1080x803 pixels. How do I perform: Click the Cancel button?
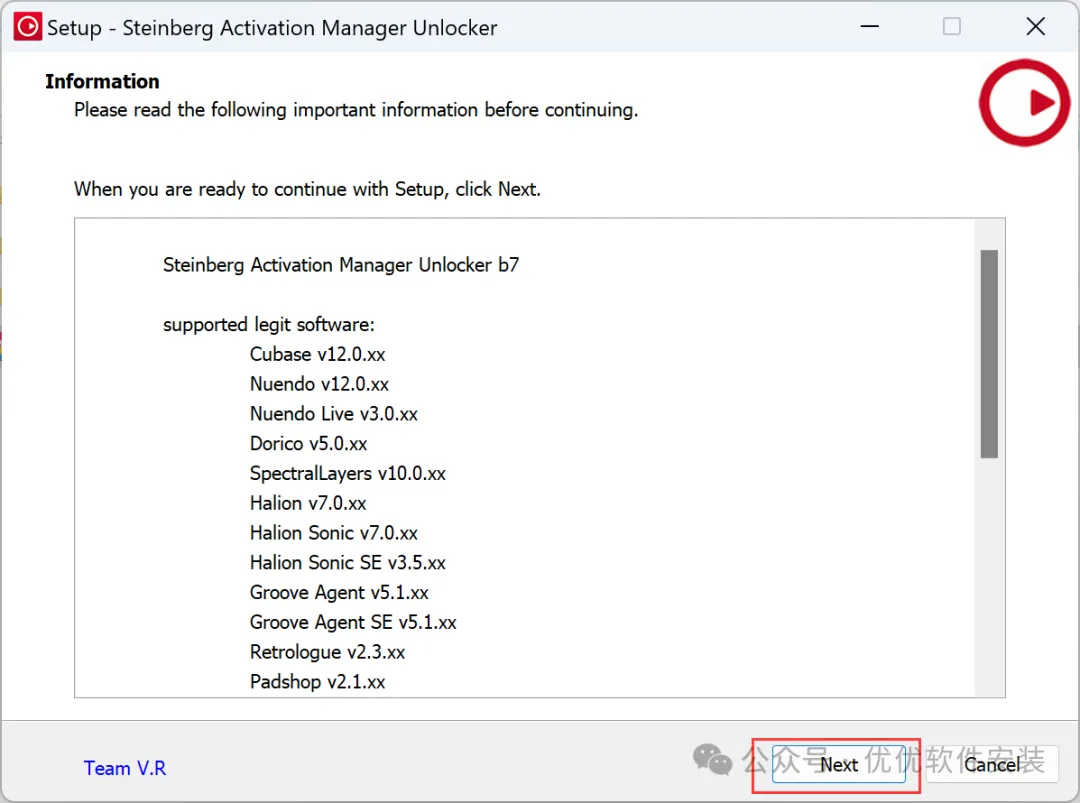(992, 764)
